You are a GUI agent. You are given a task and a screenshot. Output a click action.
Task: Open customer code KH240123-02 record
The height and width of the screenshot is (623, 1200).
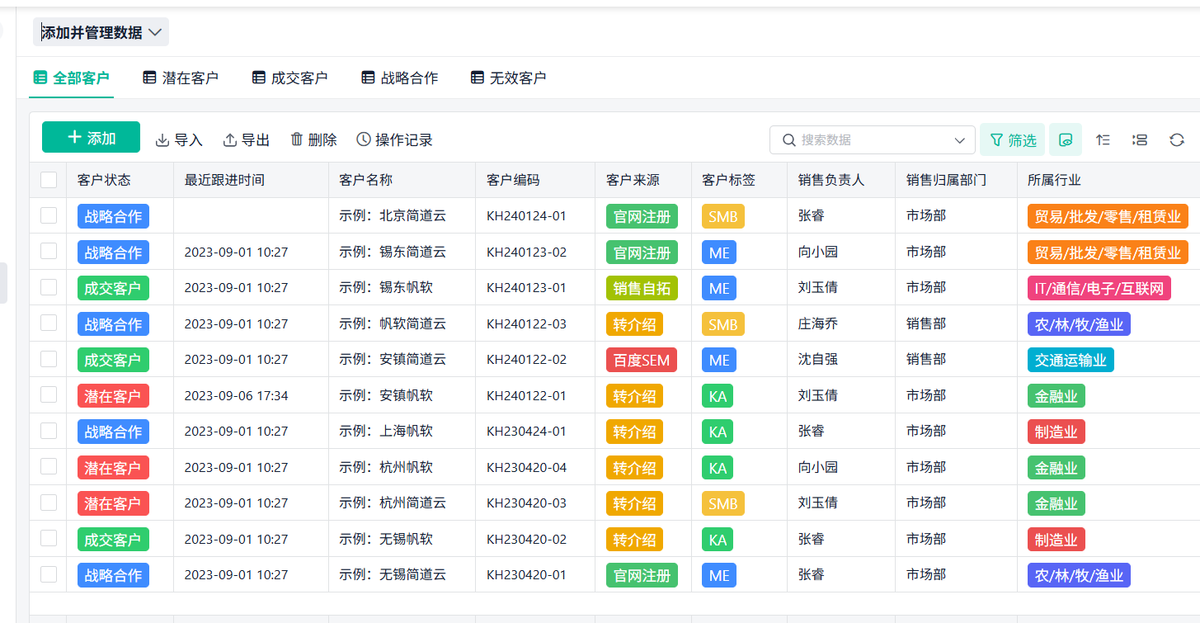[526, 252]
